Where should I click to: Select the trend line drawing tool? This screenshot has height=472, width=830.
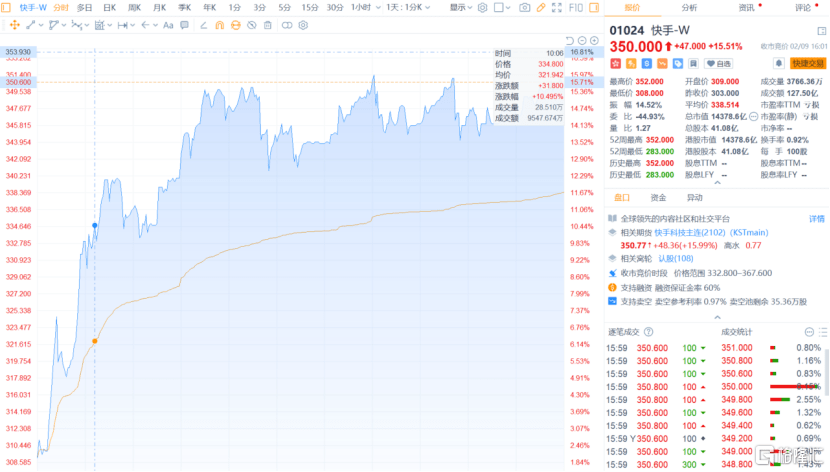31,25
